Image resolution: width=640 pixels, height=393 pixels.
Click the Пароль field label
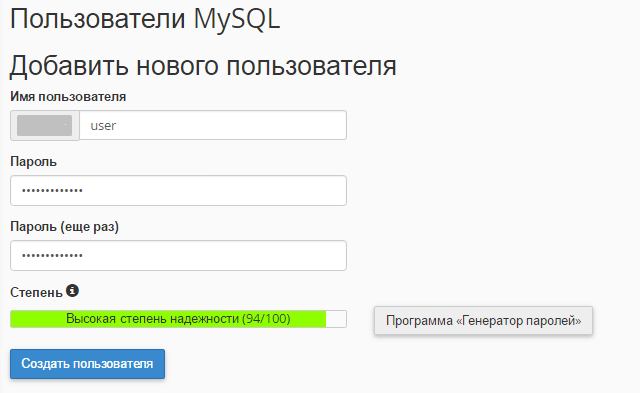[x=33, y=162]
